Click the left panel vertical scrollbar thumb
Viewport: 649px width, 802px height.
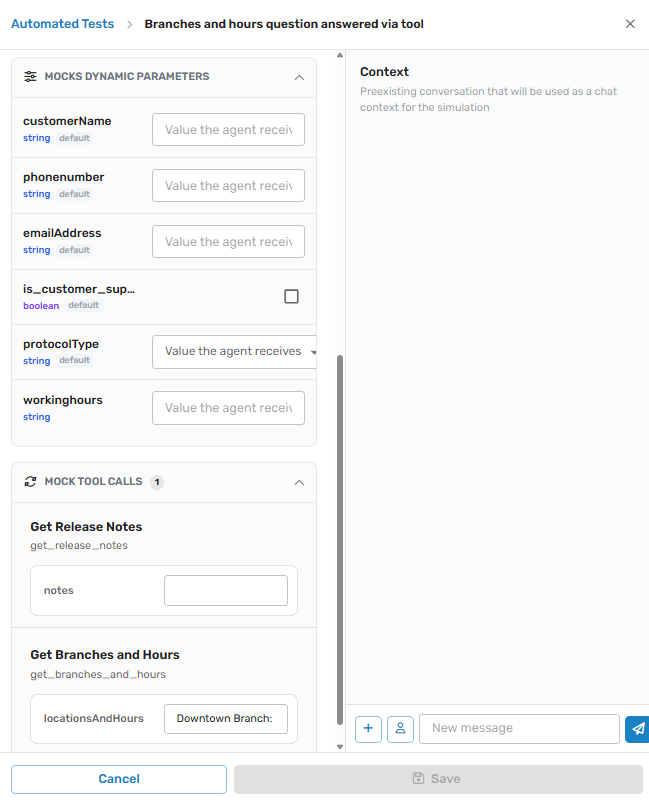340,540
